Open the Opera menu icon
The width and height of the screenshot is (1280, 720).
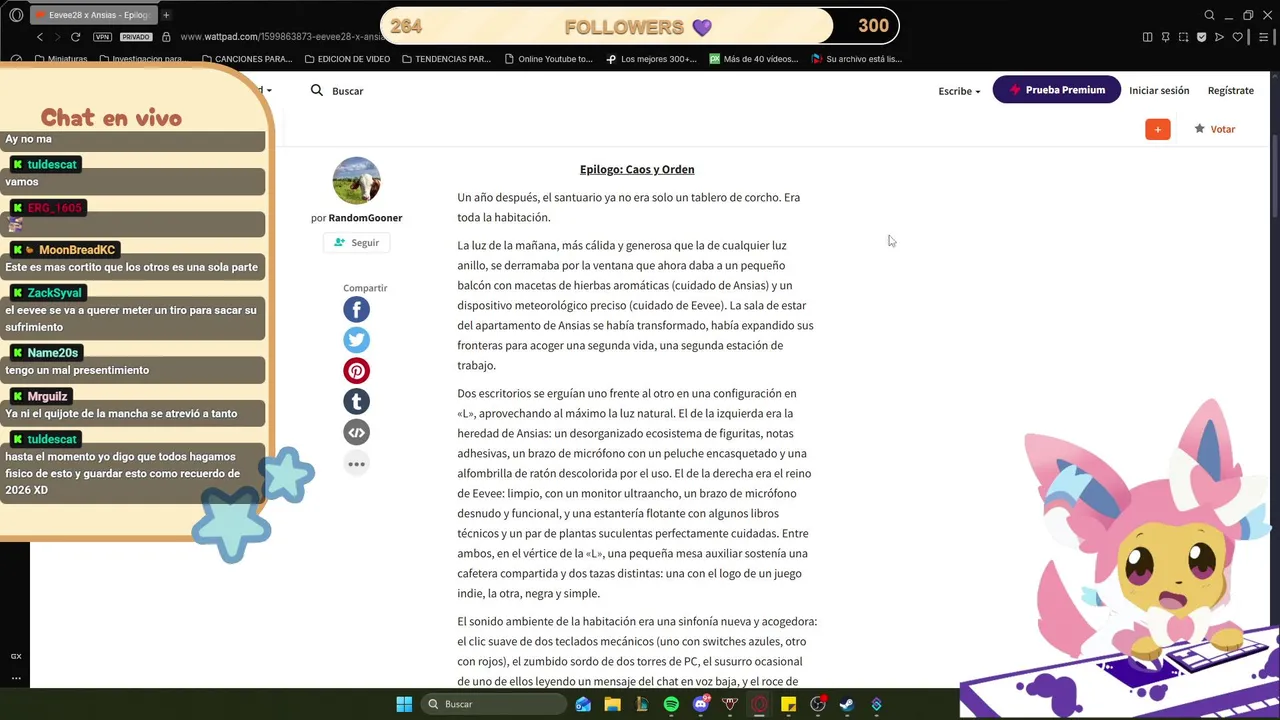click(16, 15)
